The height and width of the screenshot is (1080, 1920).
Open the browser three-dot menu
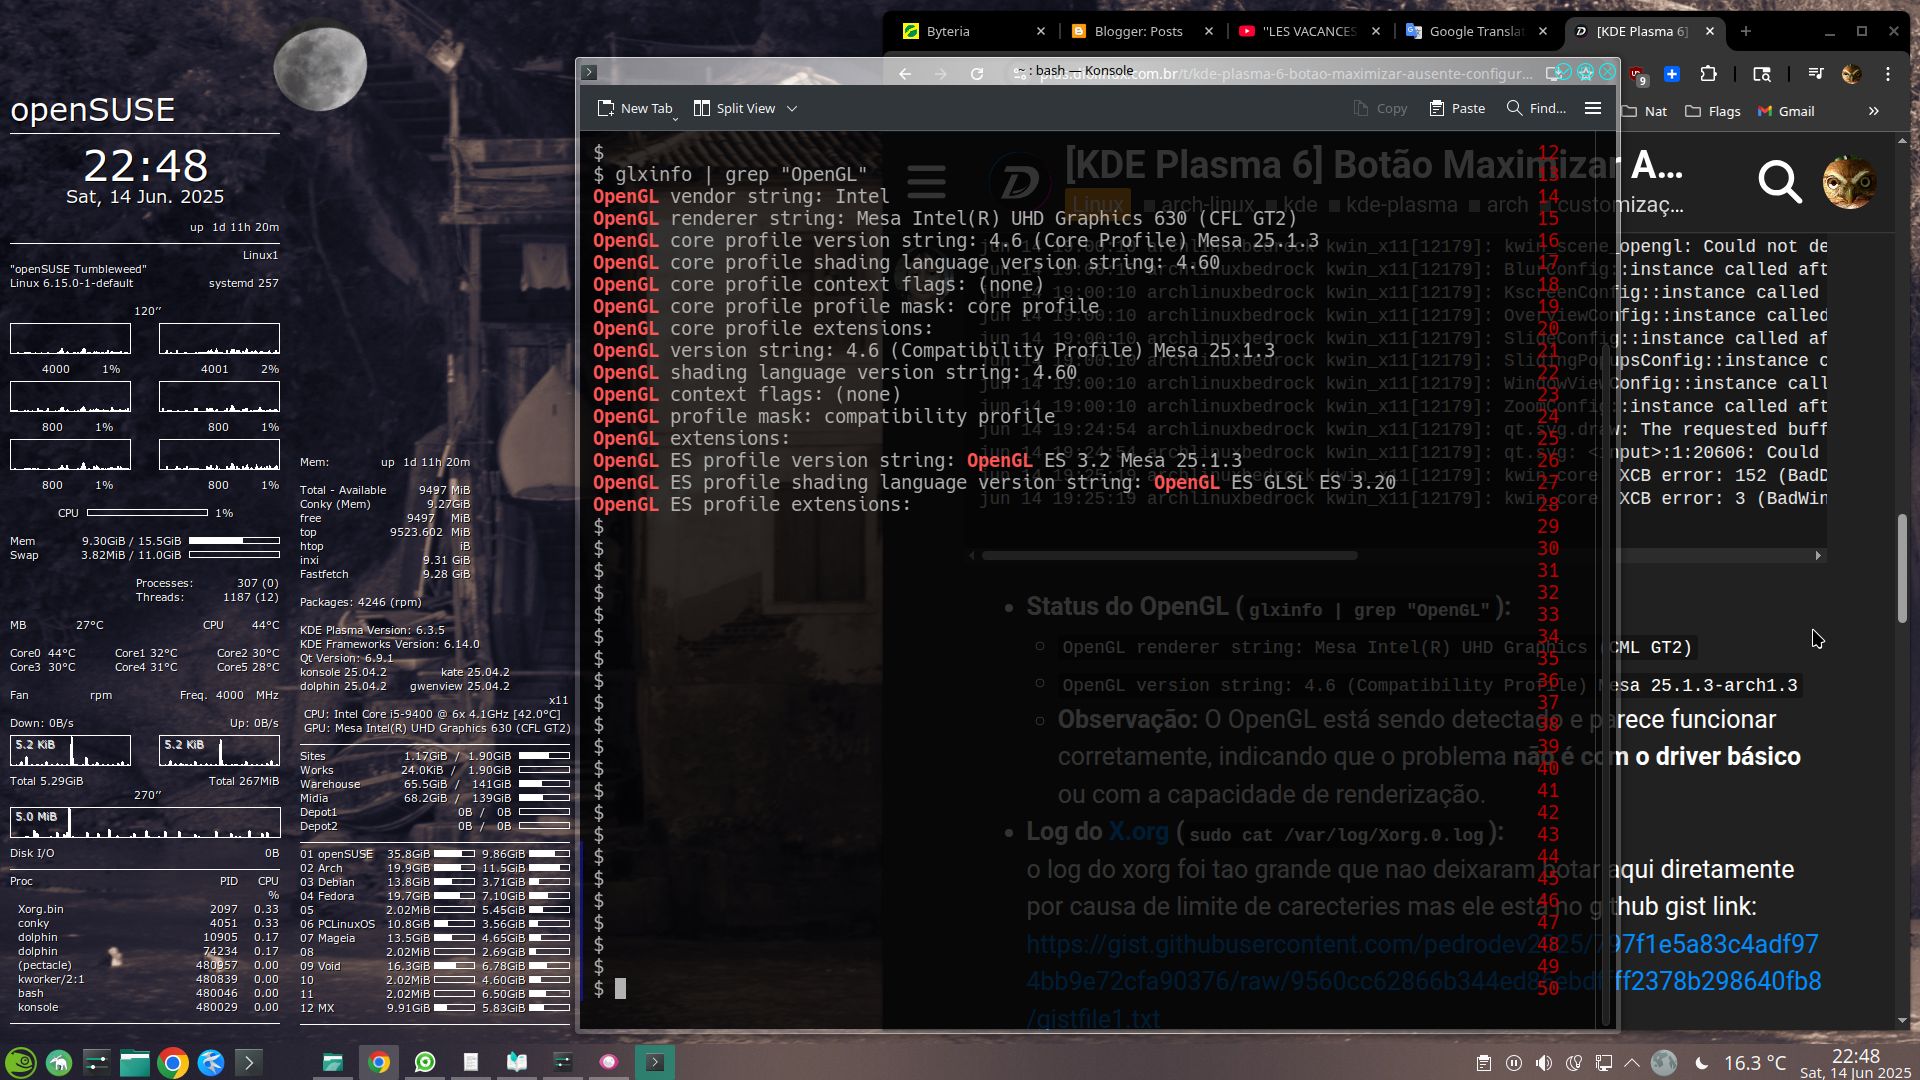1888,74
